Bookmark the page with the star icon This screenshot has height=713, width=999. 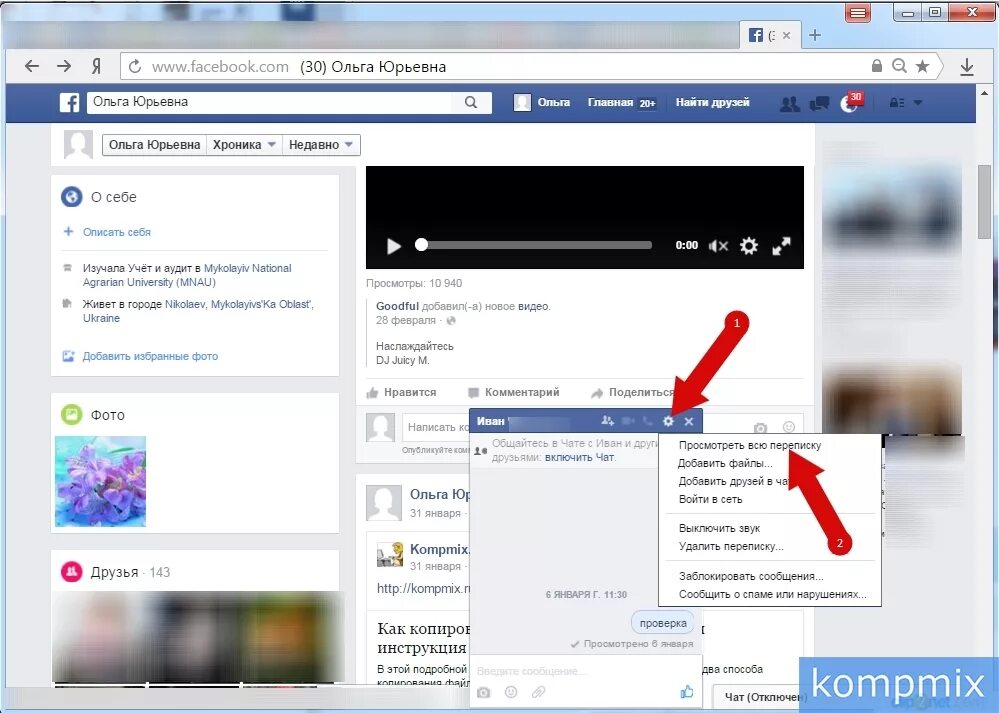point(922,66)
